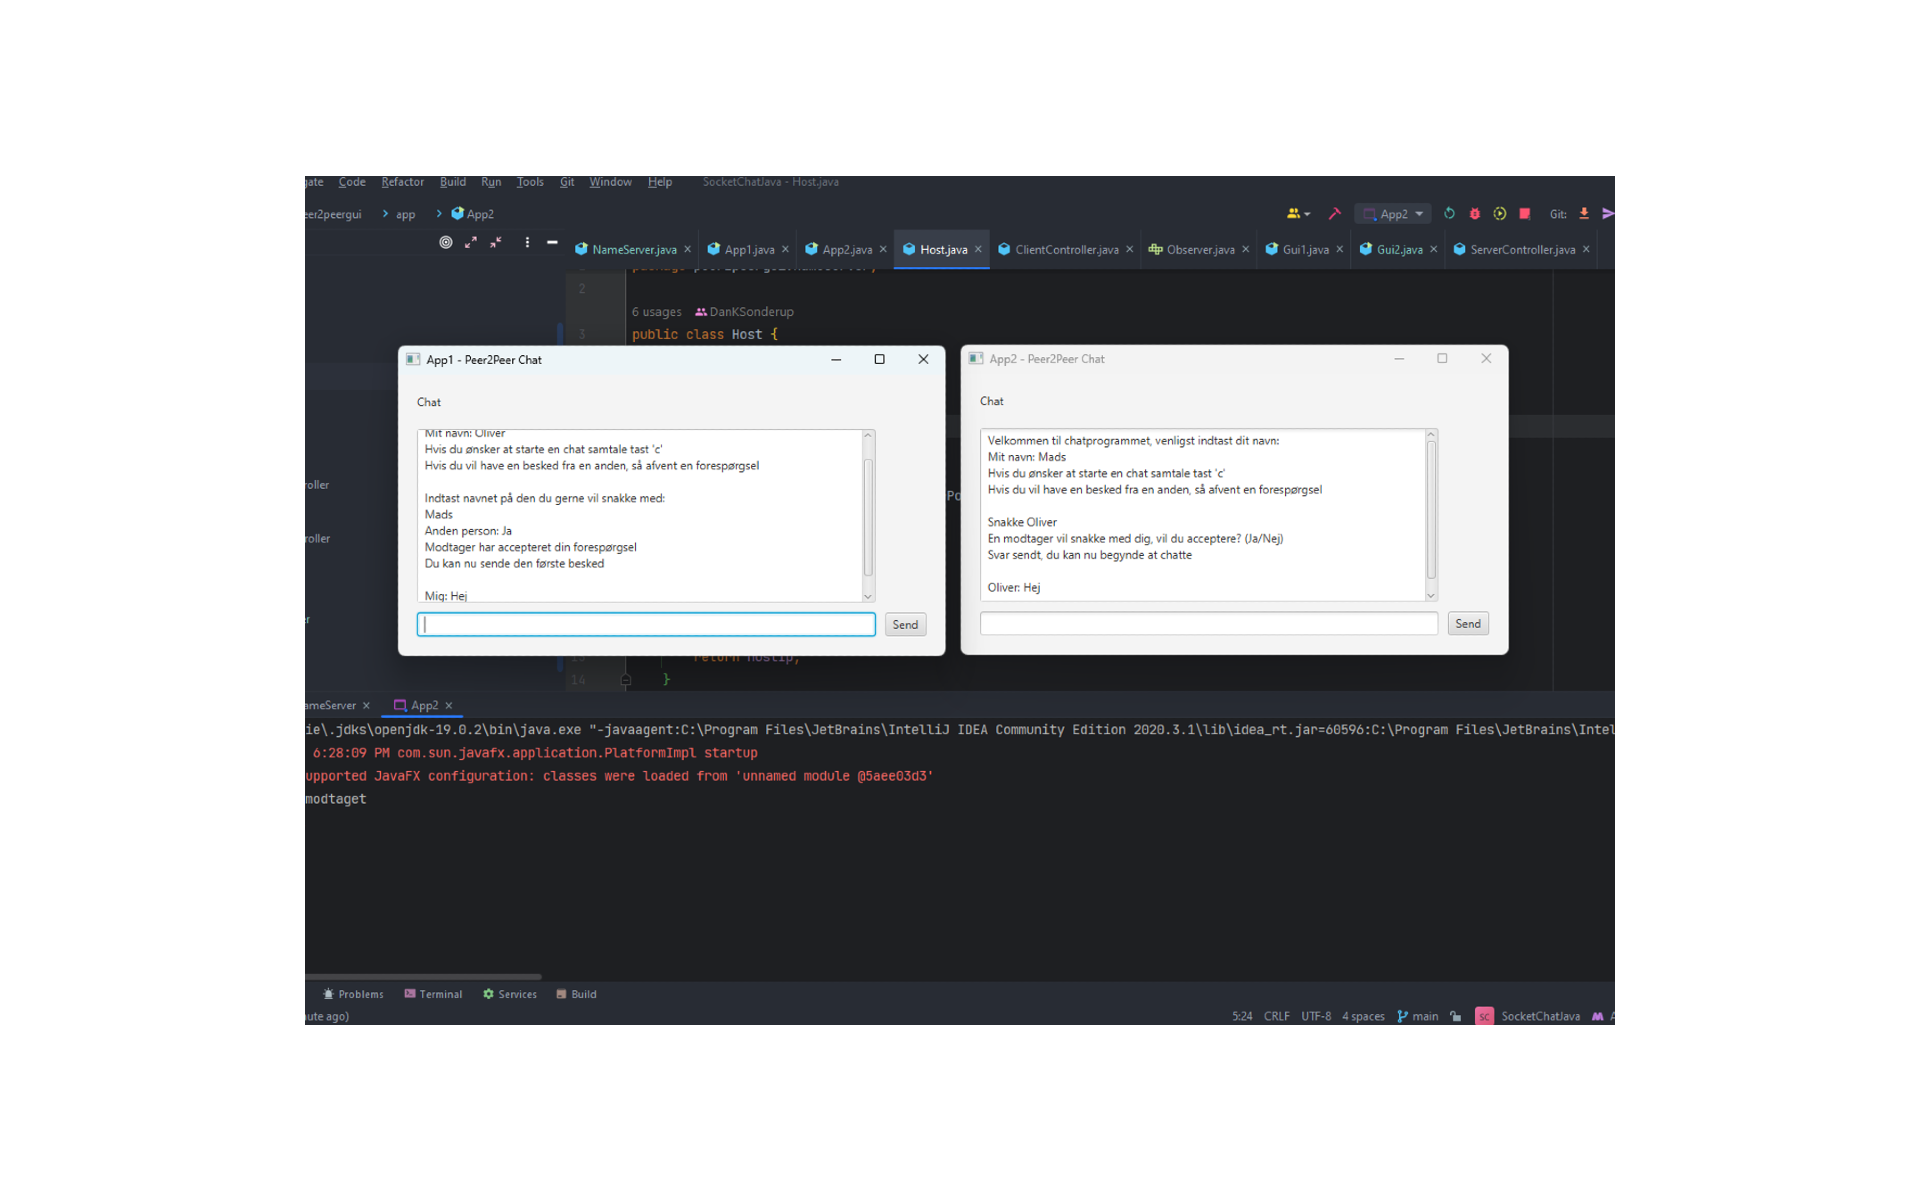Toggle the read-only lock icon
Viewport: 1920px width, 1200px height.
1456,1017
